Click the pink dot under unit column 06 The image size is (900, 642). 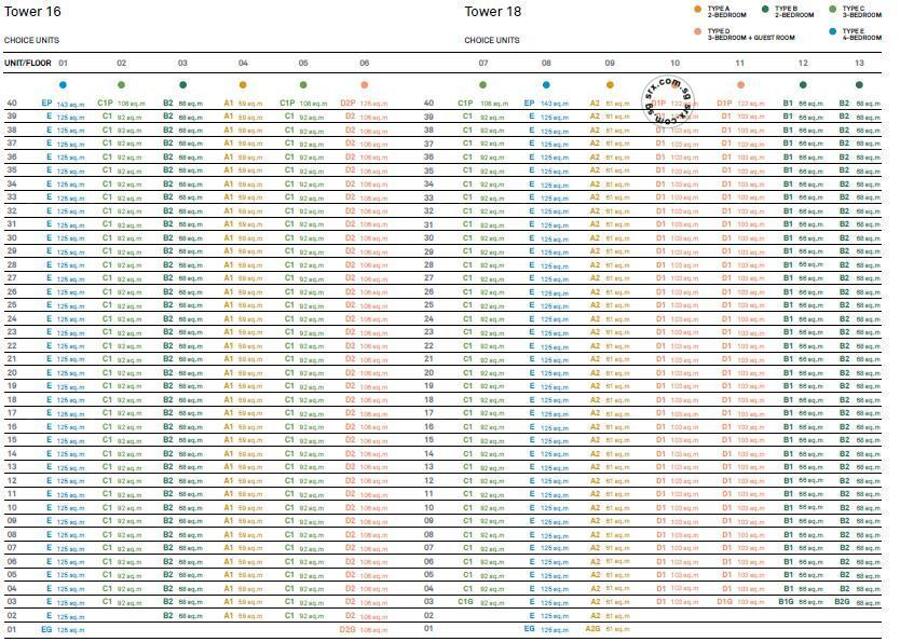[x=364, y=85]
